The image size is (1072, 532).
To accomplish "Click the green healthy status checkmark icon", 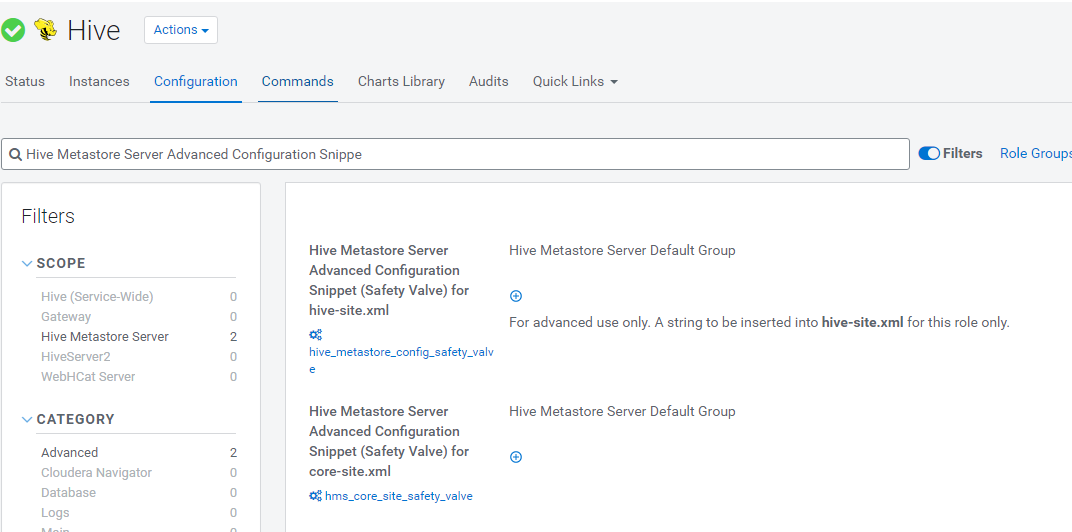I will pos(13,30).
